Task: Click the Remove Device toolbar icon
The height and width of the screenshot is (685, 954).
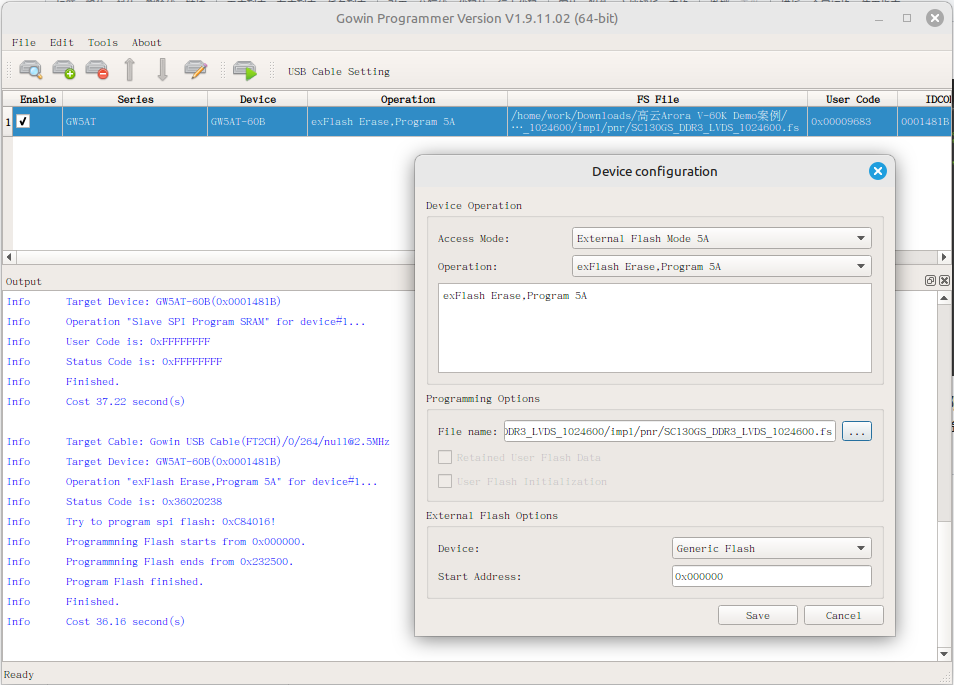Action: coord(97,70)
